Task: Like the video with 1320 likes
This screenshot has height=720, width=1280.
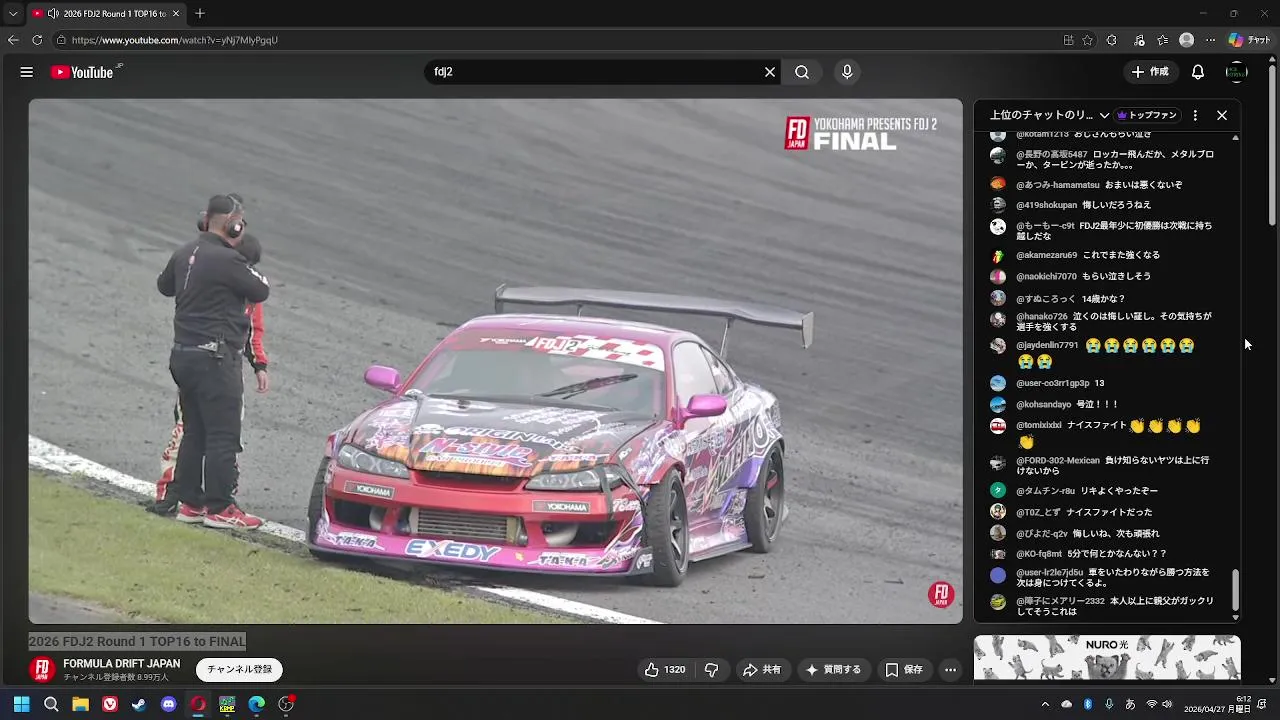Action: [665, 670]
